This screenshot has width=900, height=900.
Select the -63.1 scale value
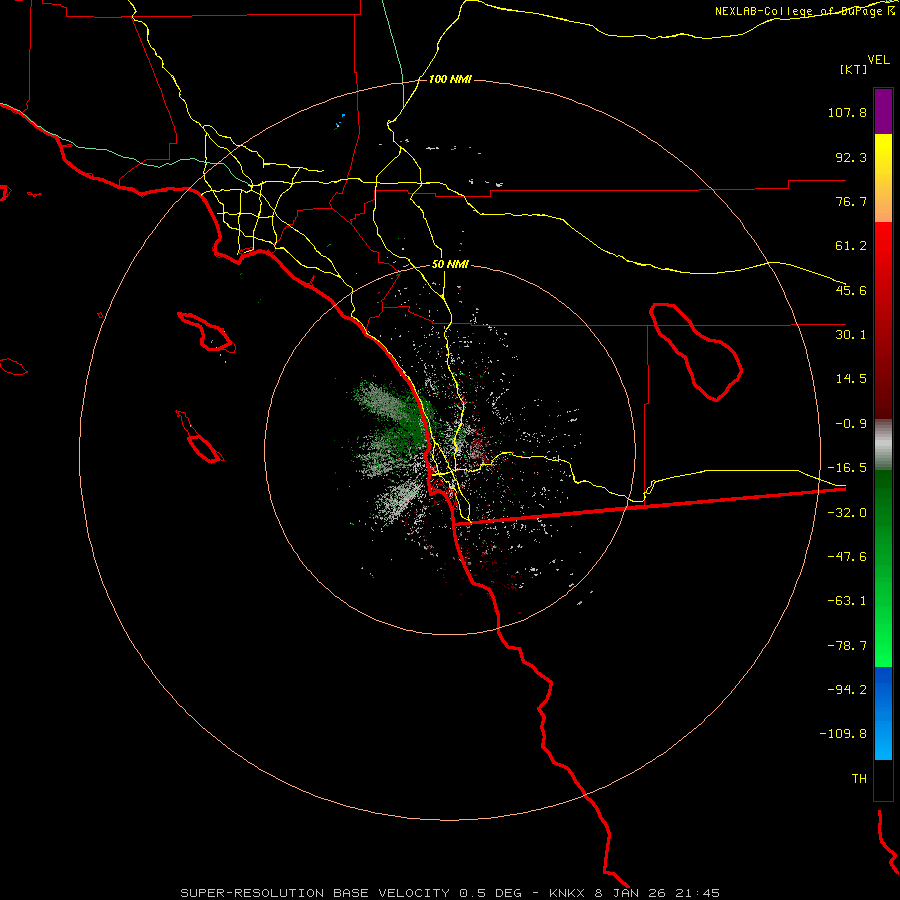[x=847, y=601]
